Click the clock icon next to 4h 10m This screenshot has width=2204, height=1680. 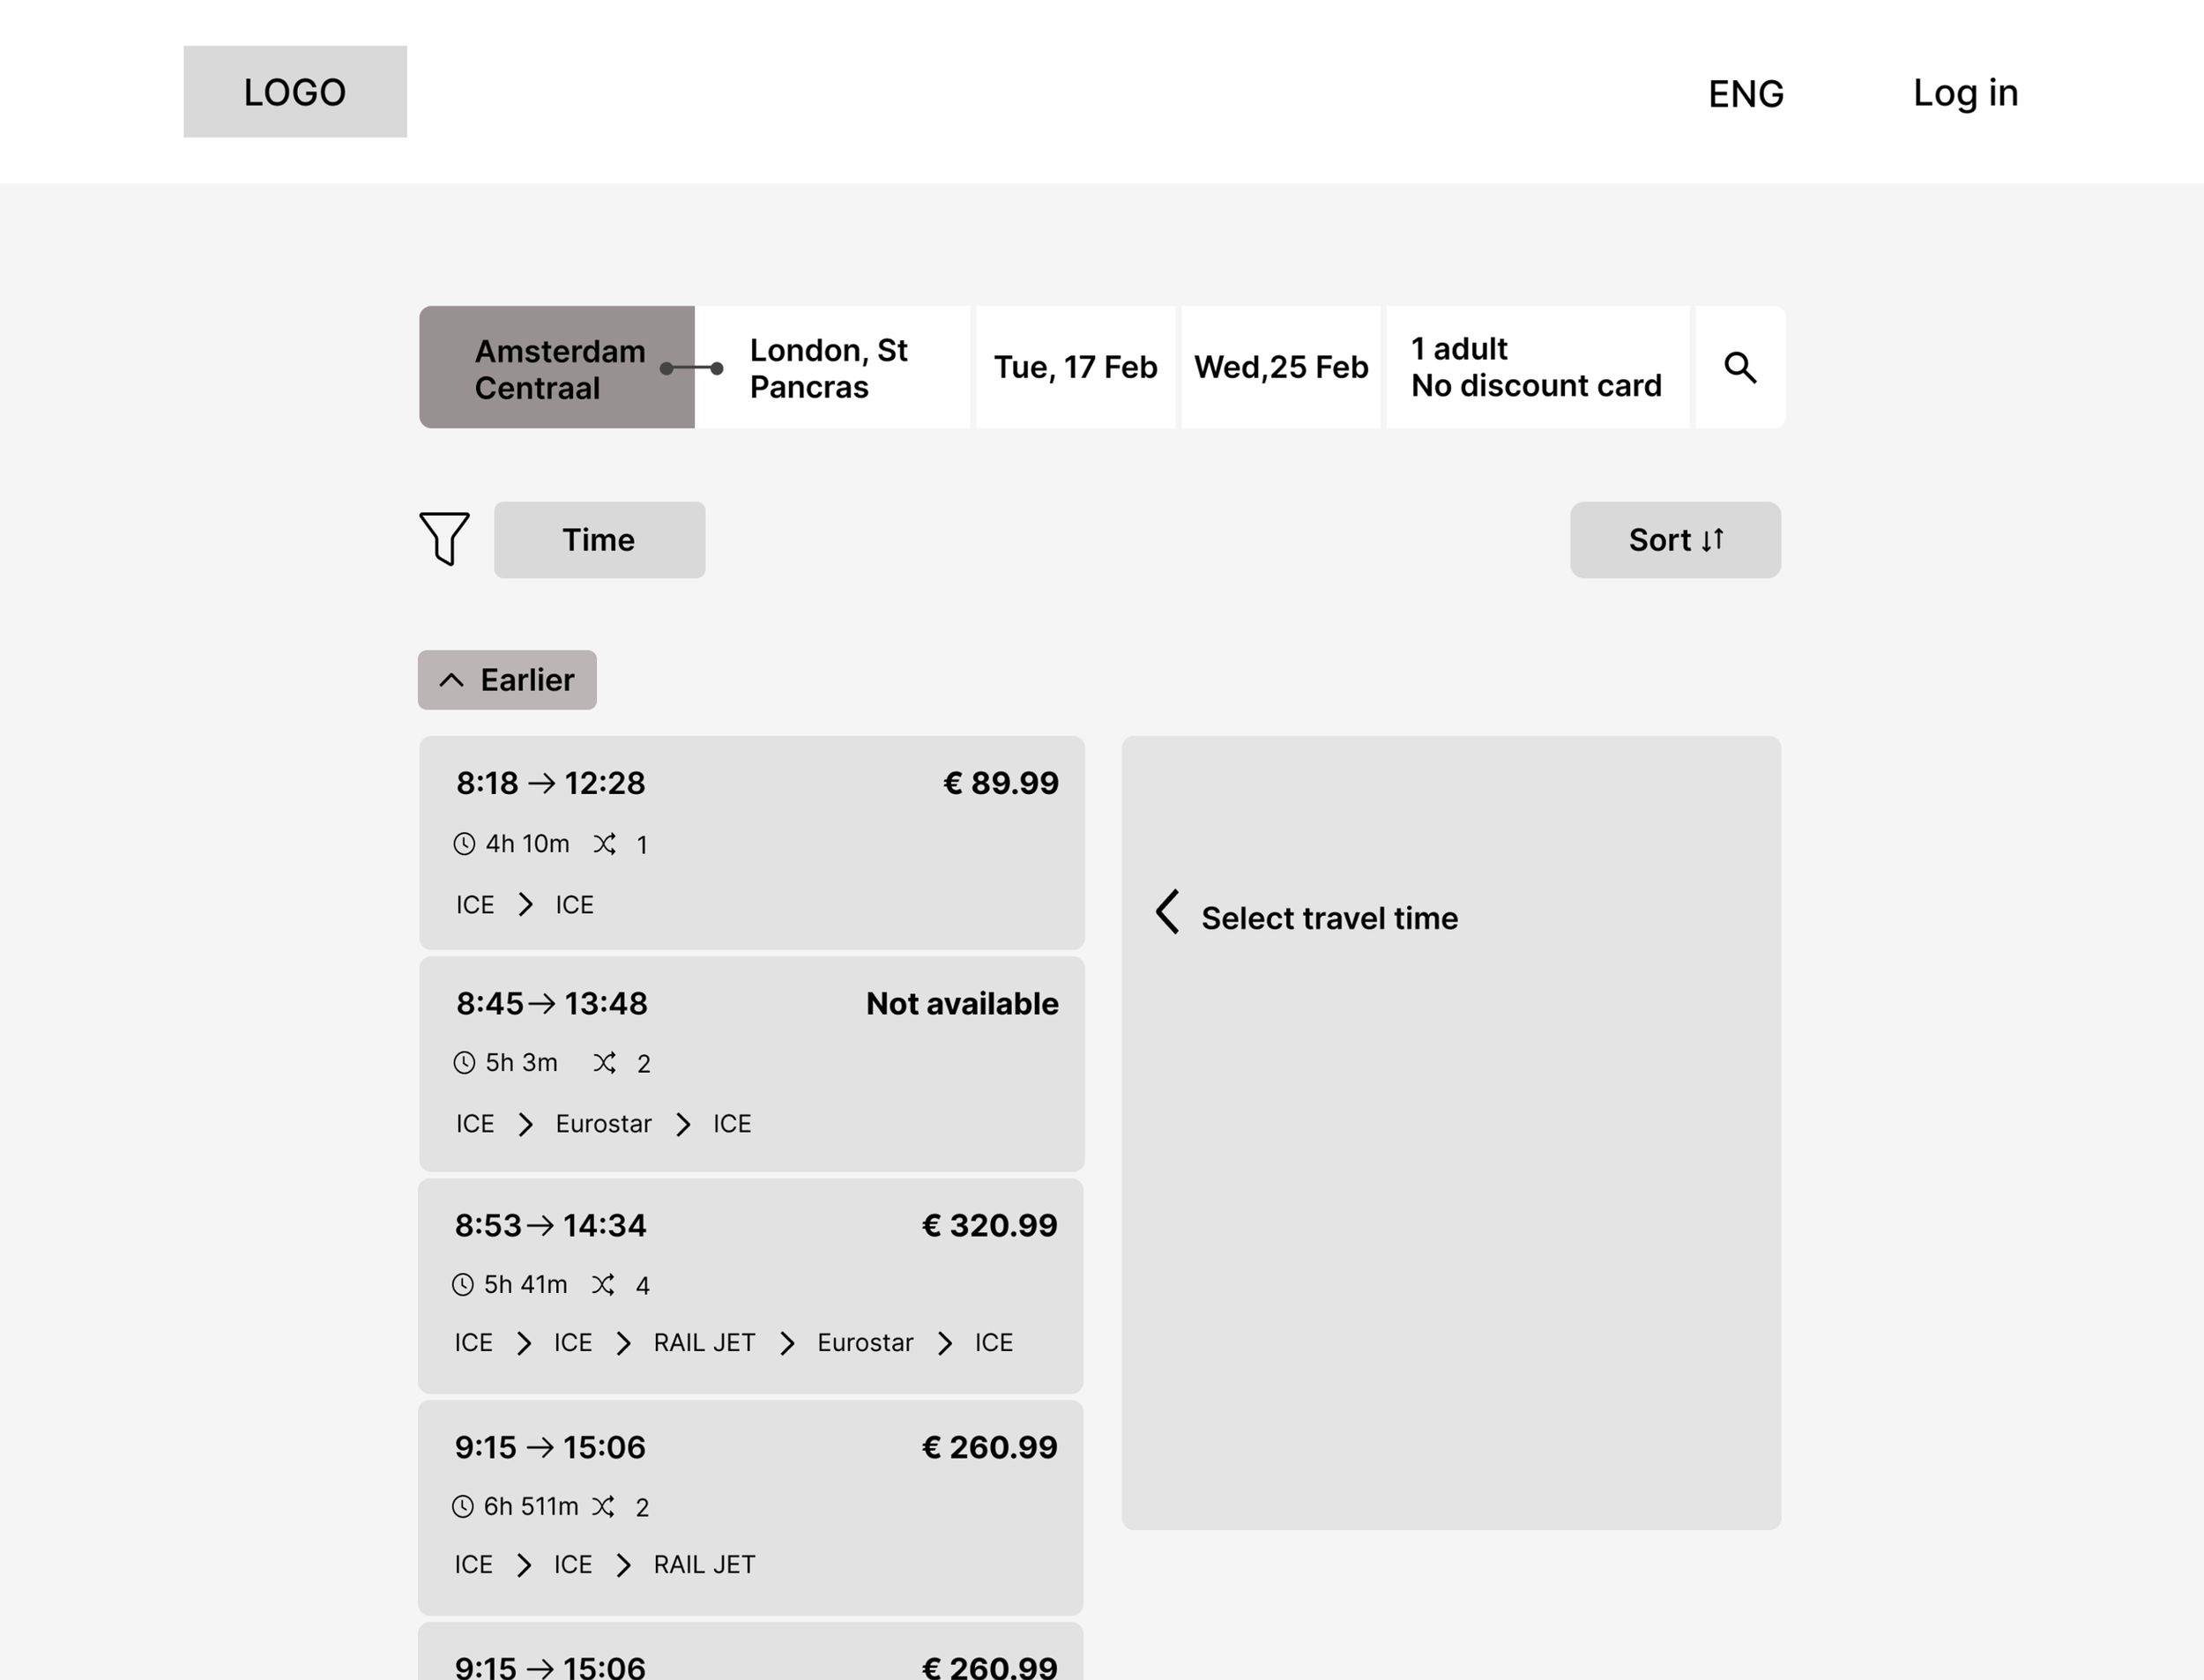click(x=464, y=844)
